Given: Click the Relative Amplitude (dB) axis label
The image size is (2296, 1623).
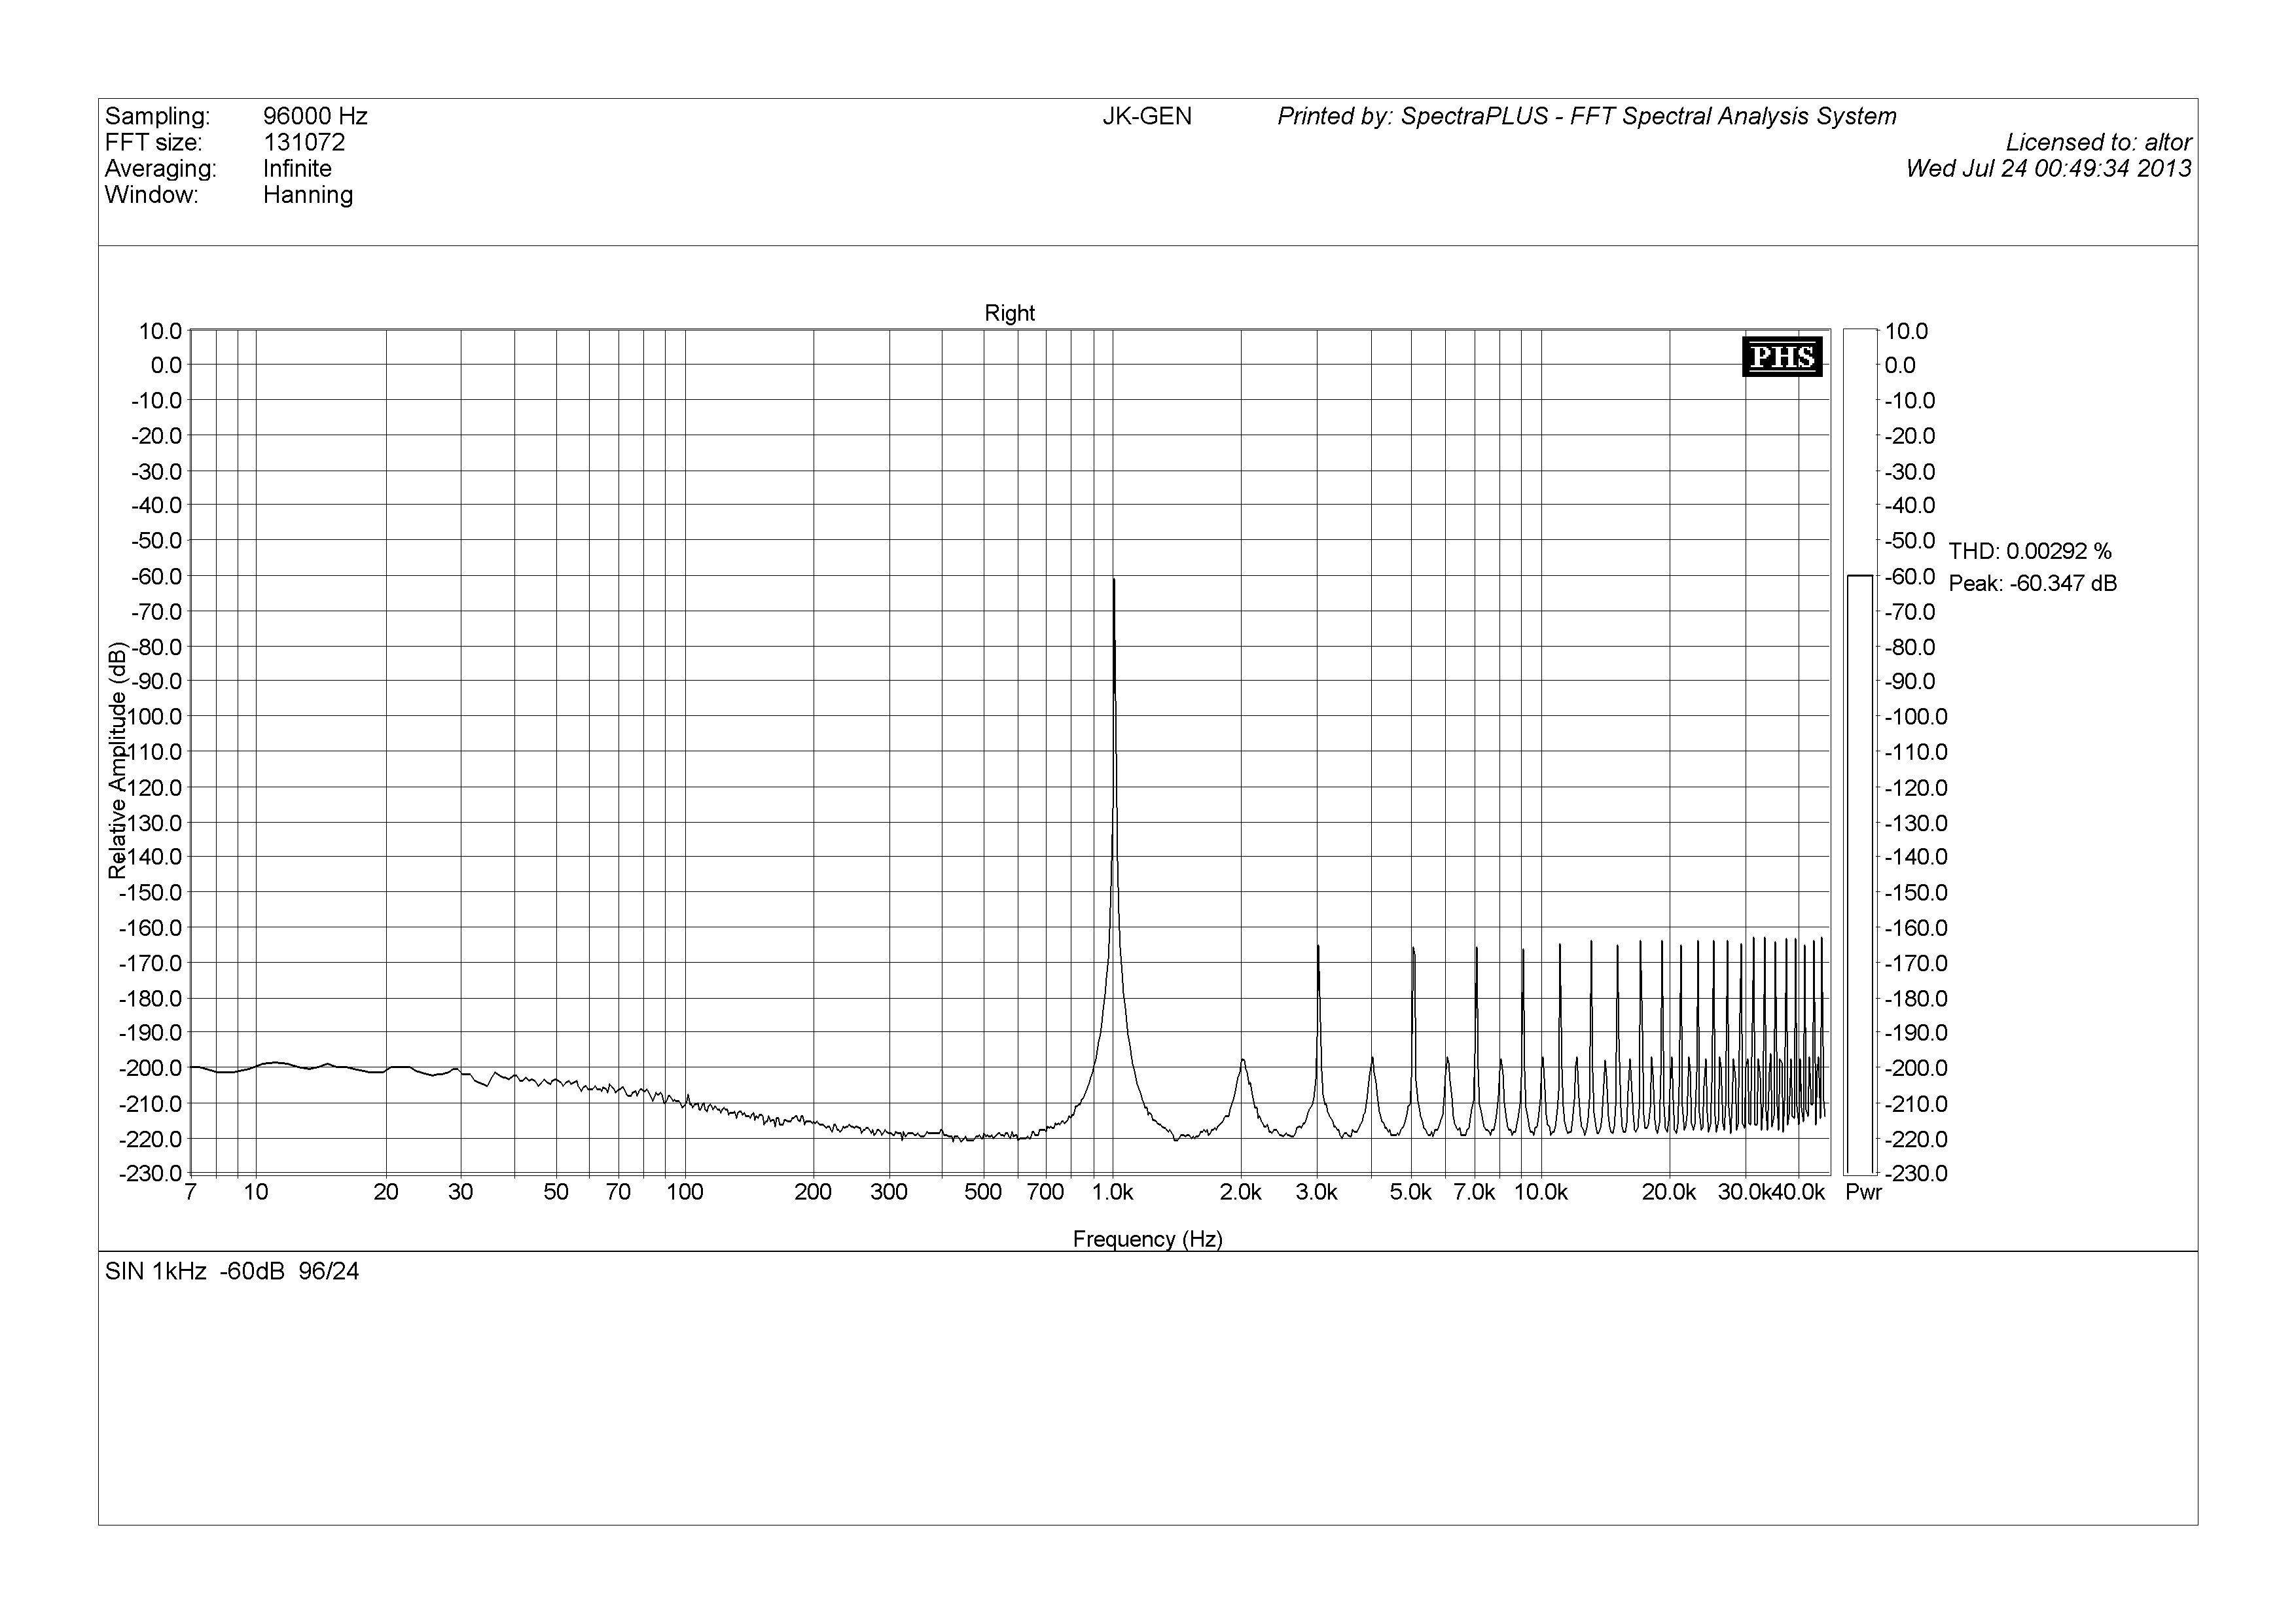Looking at the screenshot, I should tap(117, 760).
